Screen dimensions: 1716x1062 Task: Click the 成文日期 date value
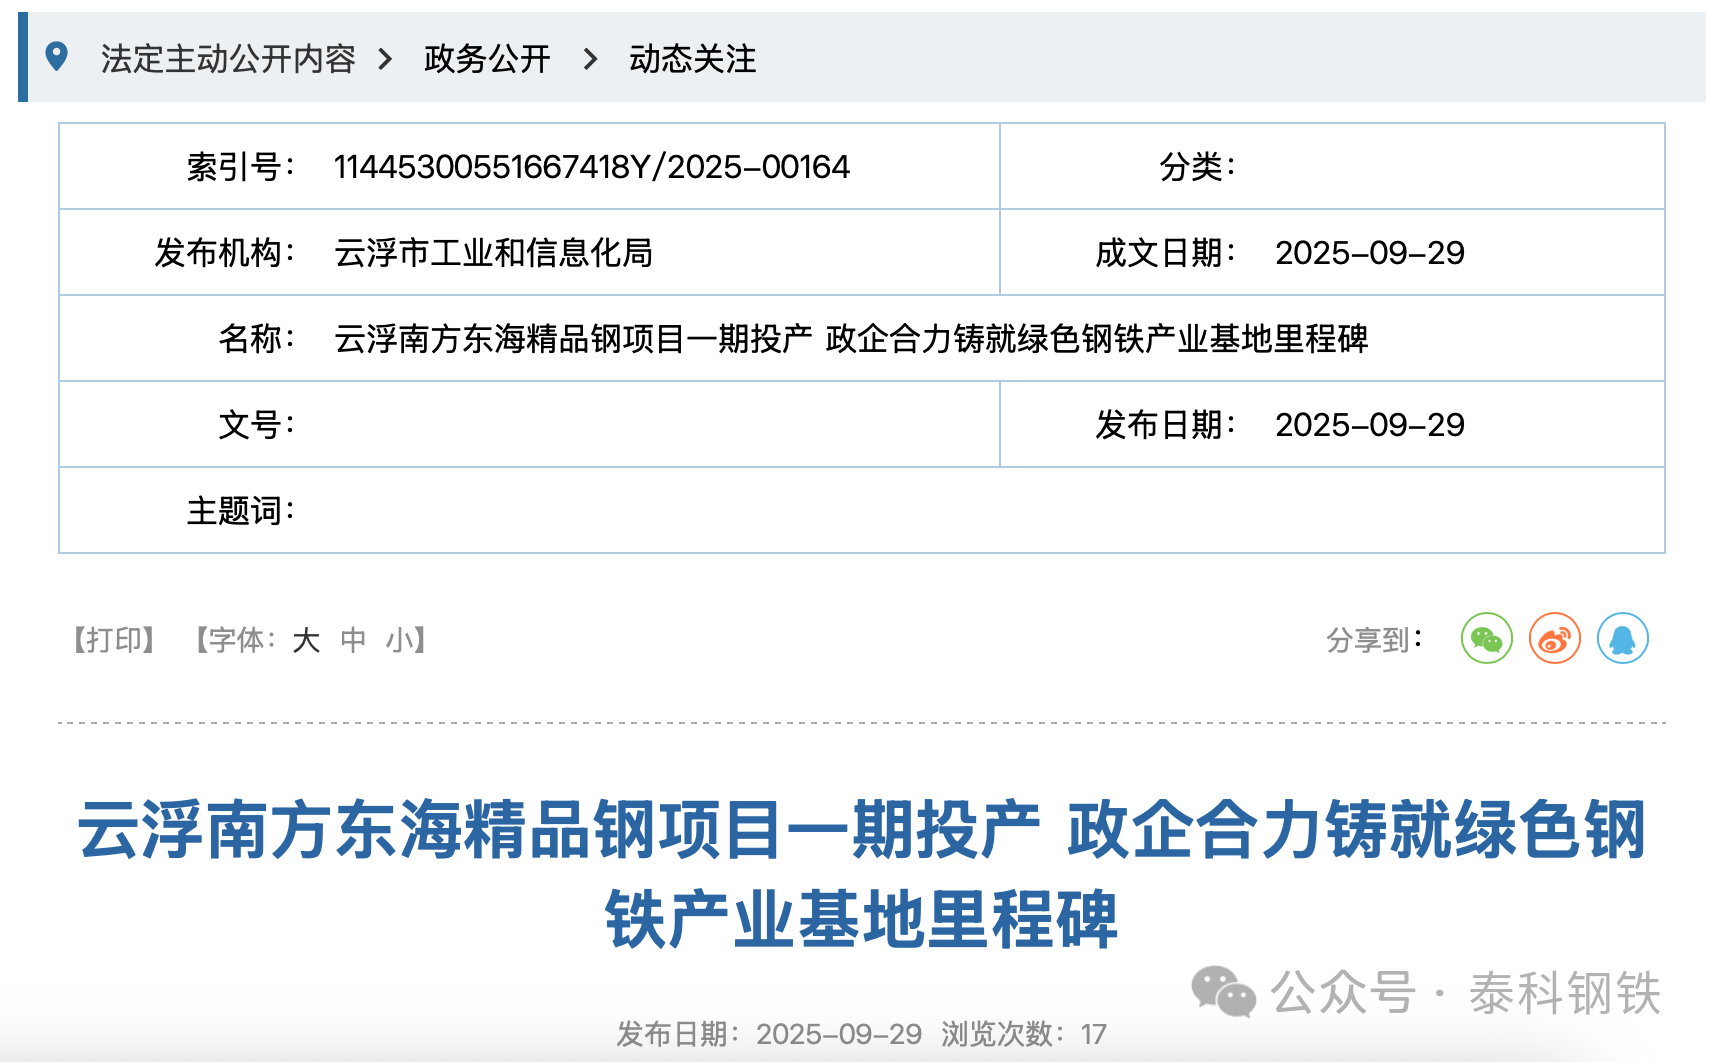[1369, 253]
